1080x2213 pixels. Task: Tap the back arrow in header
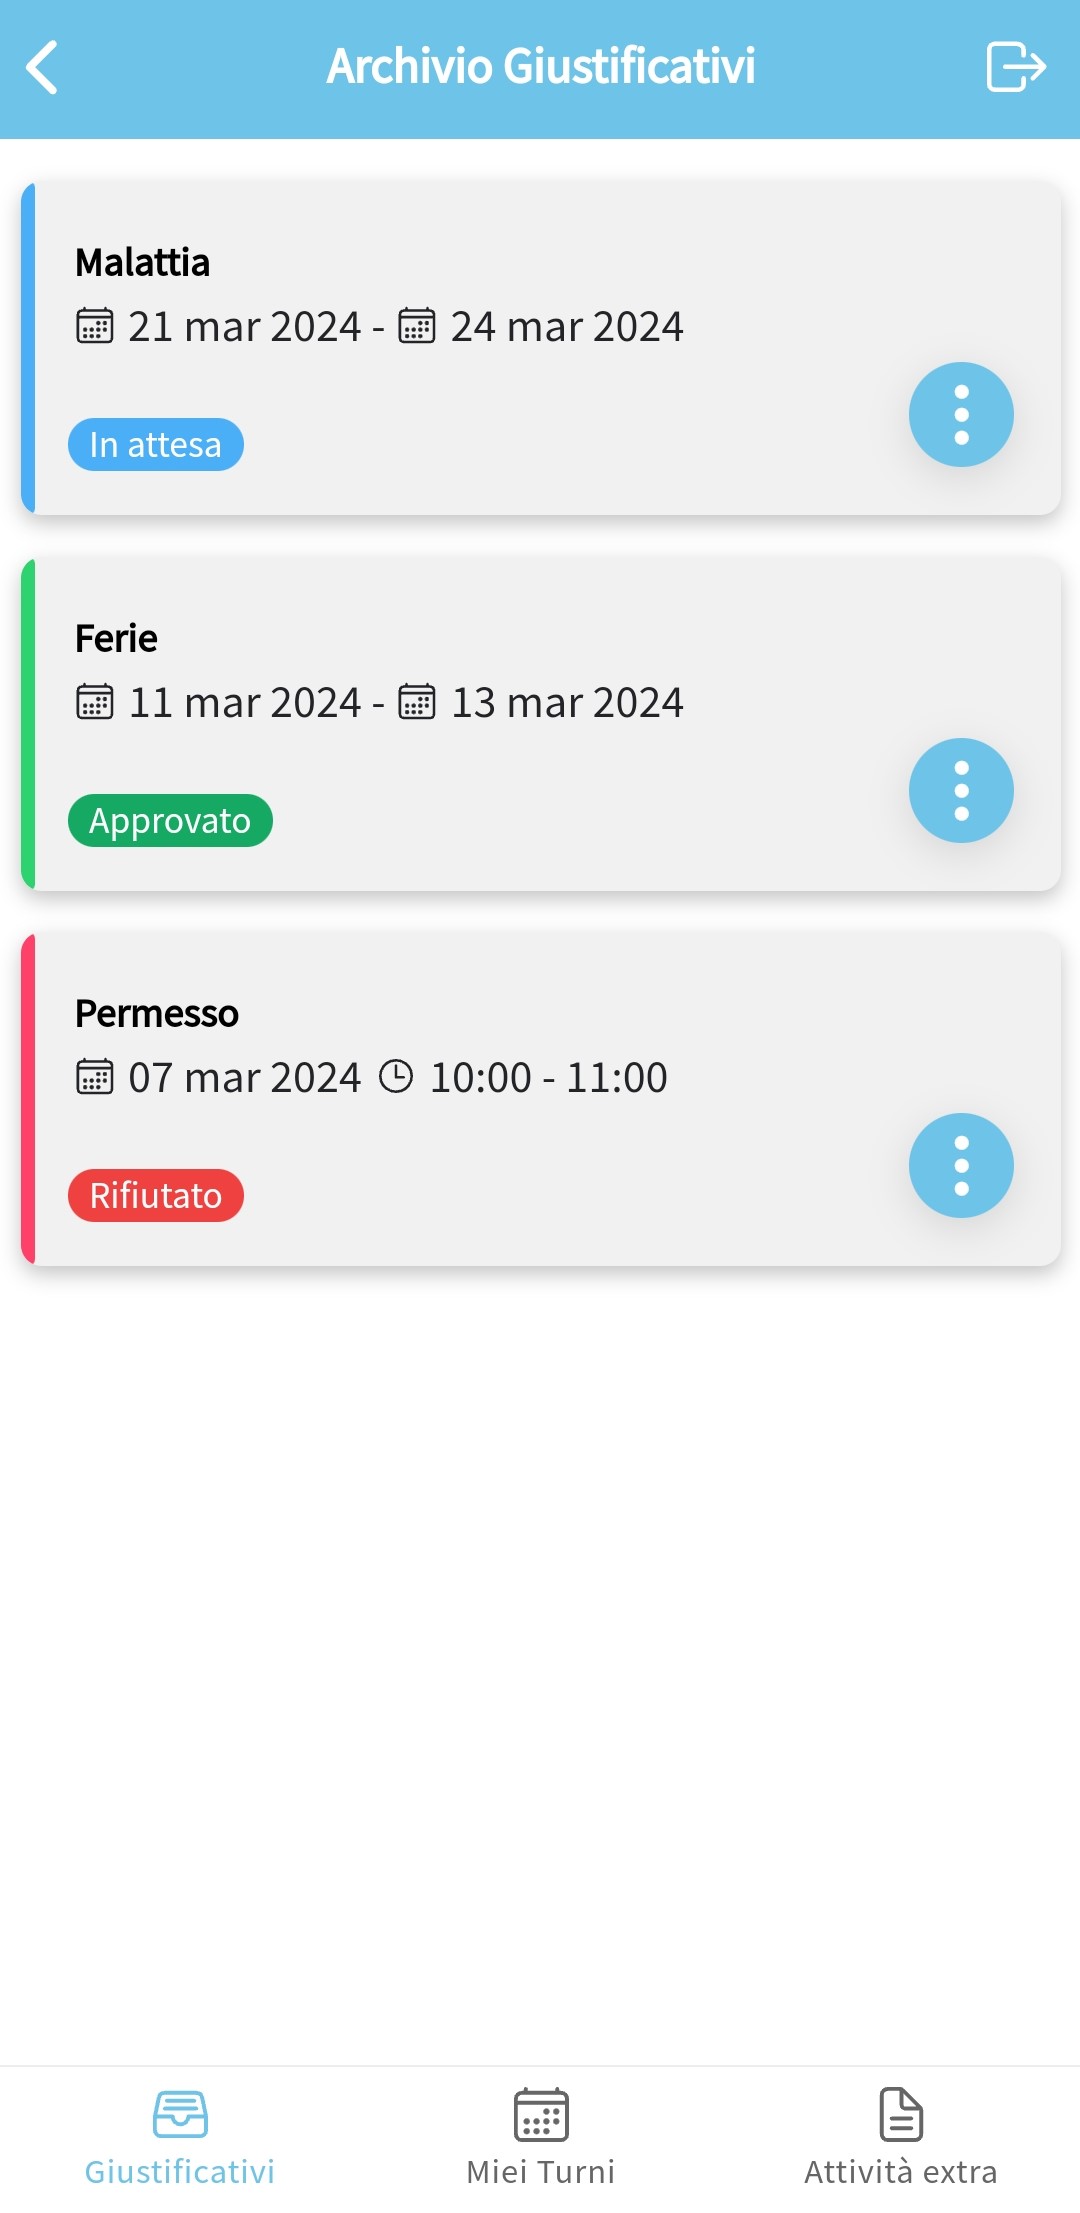coord(42,68)
